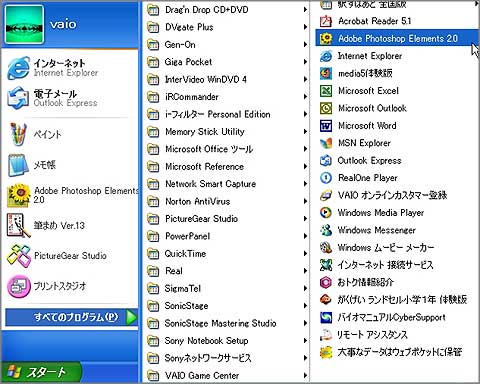Open SigmaTel folder entry
Screen dimensions: 480x384
[x=227, y=288]
